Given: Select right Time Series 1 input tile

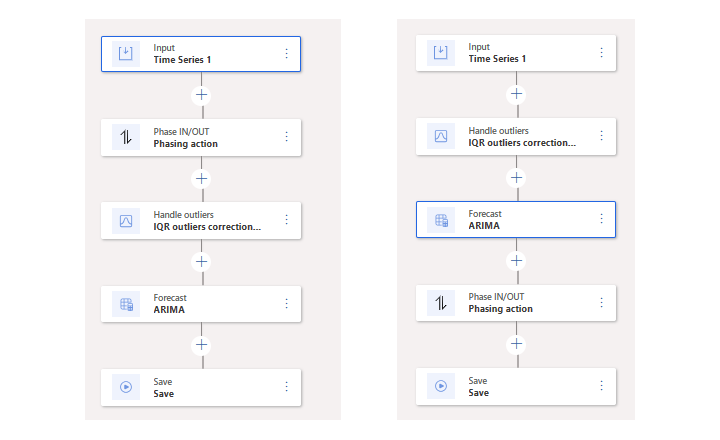Looking at the screenshot, I should pos(520,53).
